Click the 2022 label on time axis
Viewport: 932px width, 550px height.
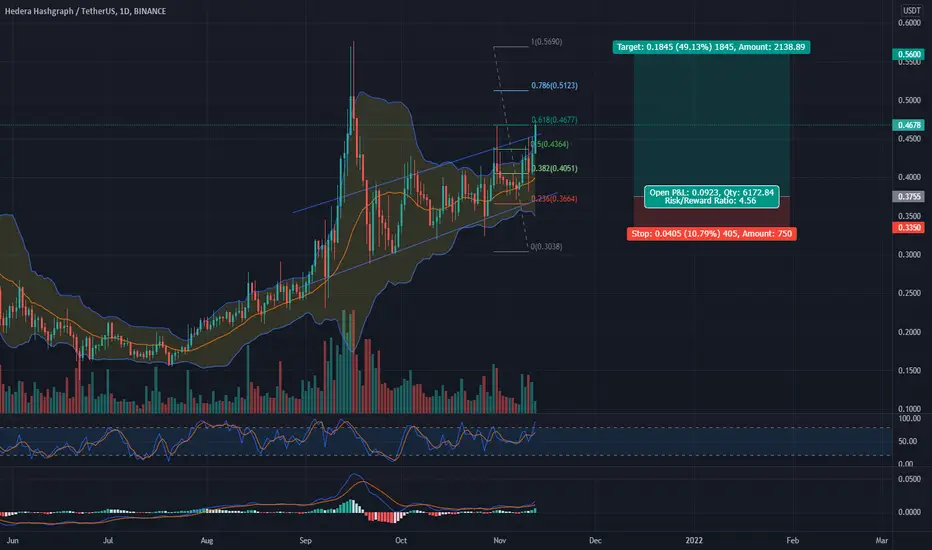694,540
